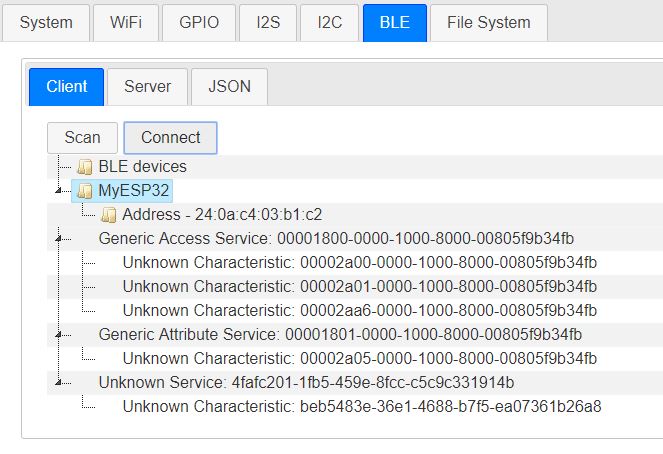Select characteristic 00002a00 in the tree

pos(359,263)
